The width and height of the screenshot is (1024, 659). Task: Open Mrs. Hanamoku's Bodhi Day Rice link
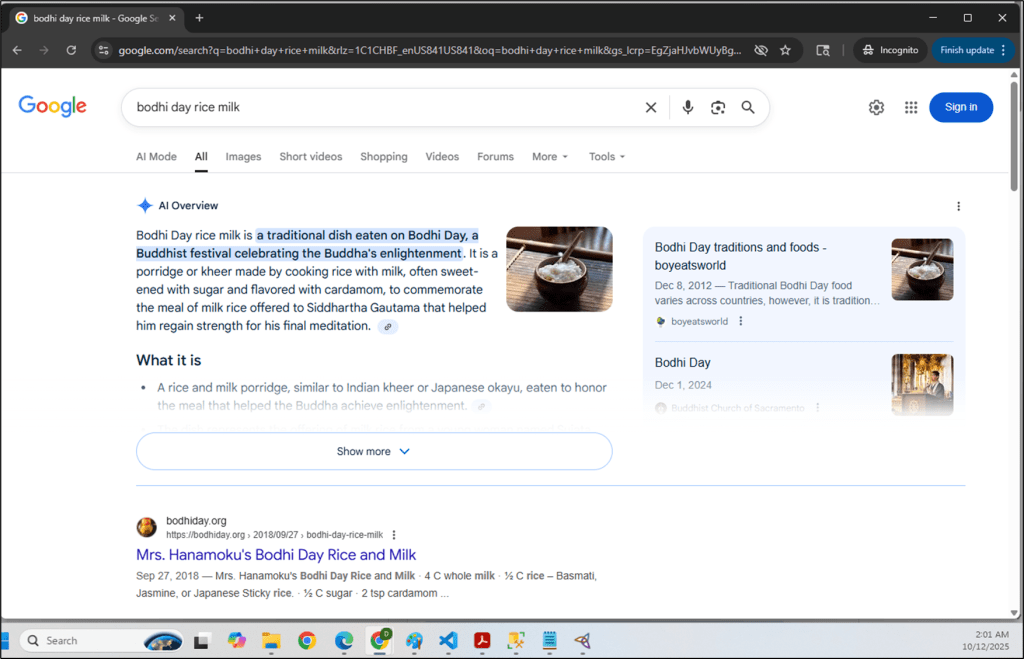point(276,555)
